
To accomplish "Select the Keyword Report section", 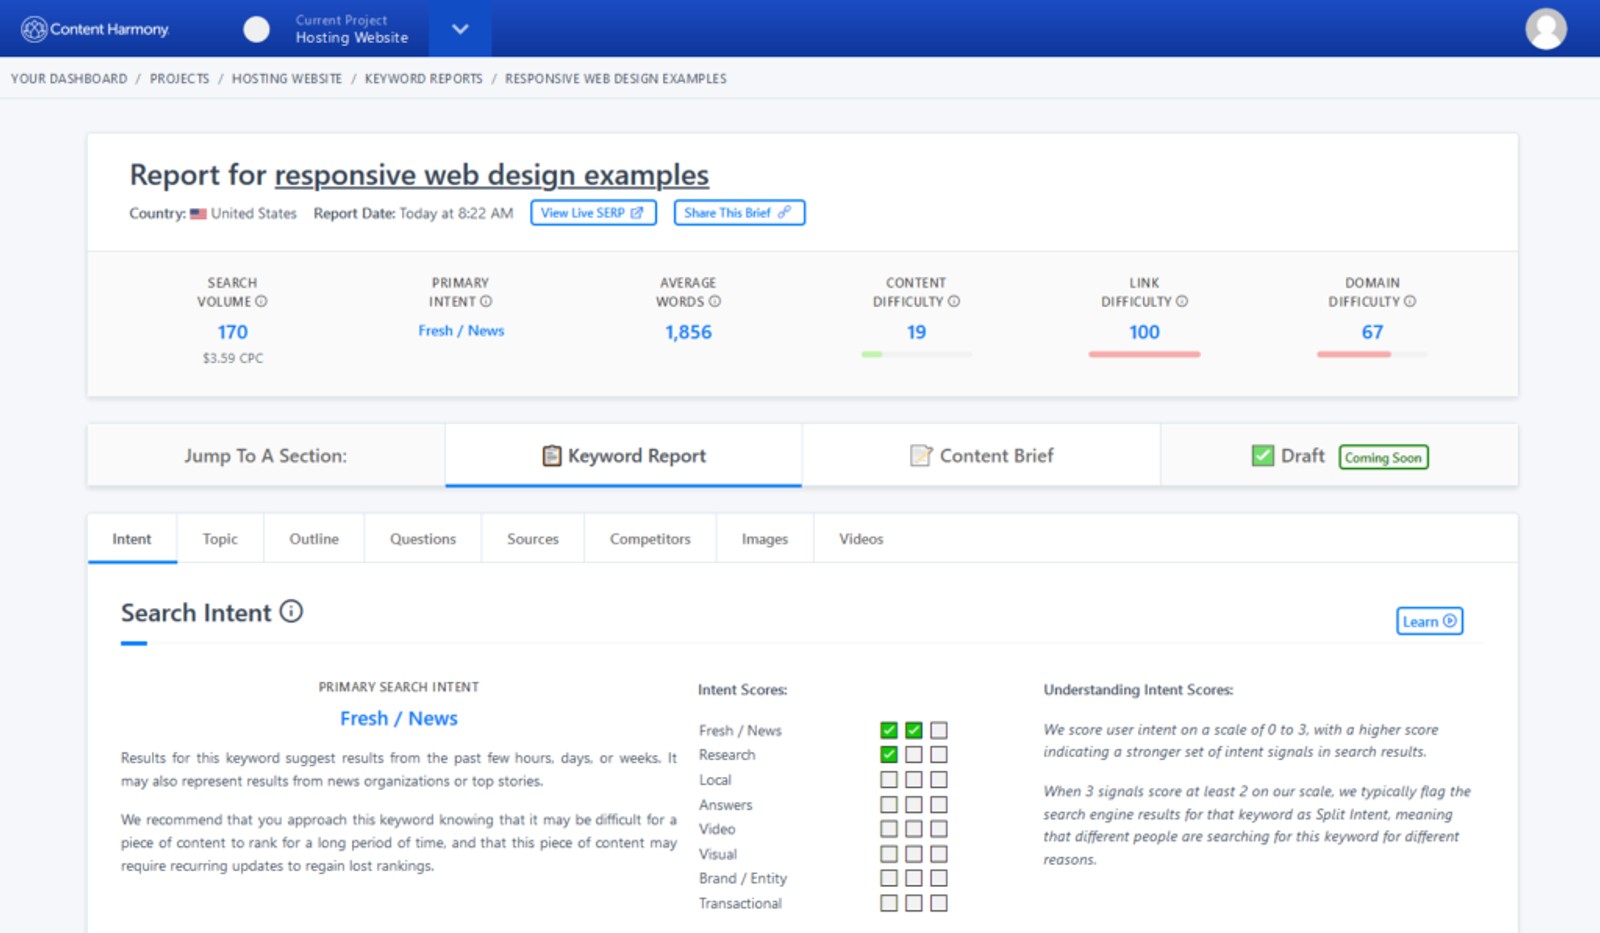I will (x=624, y=456).
